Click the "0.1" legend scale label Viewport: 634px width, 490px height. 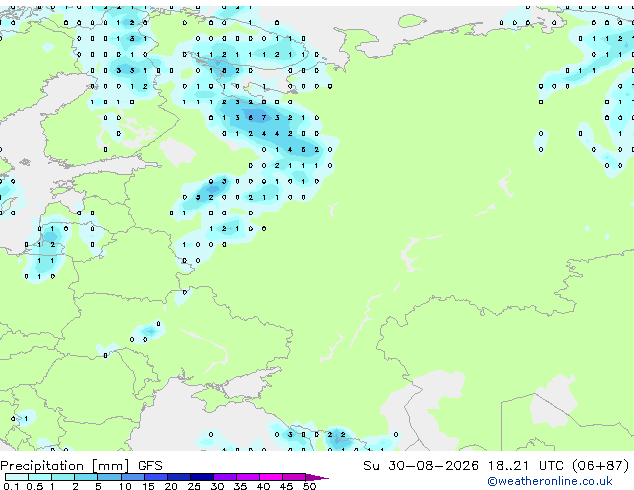[x=11, y=486]
